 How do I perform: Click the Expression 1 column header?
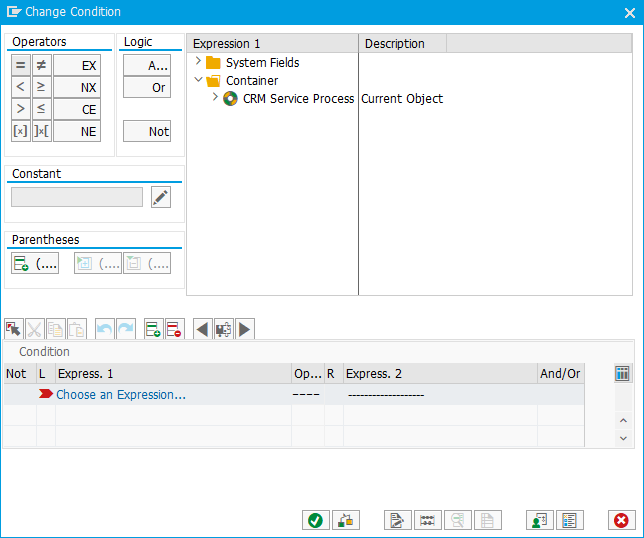(272, 43)
